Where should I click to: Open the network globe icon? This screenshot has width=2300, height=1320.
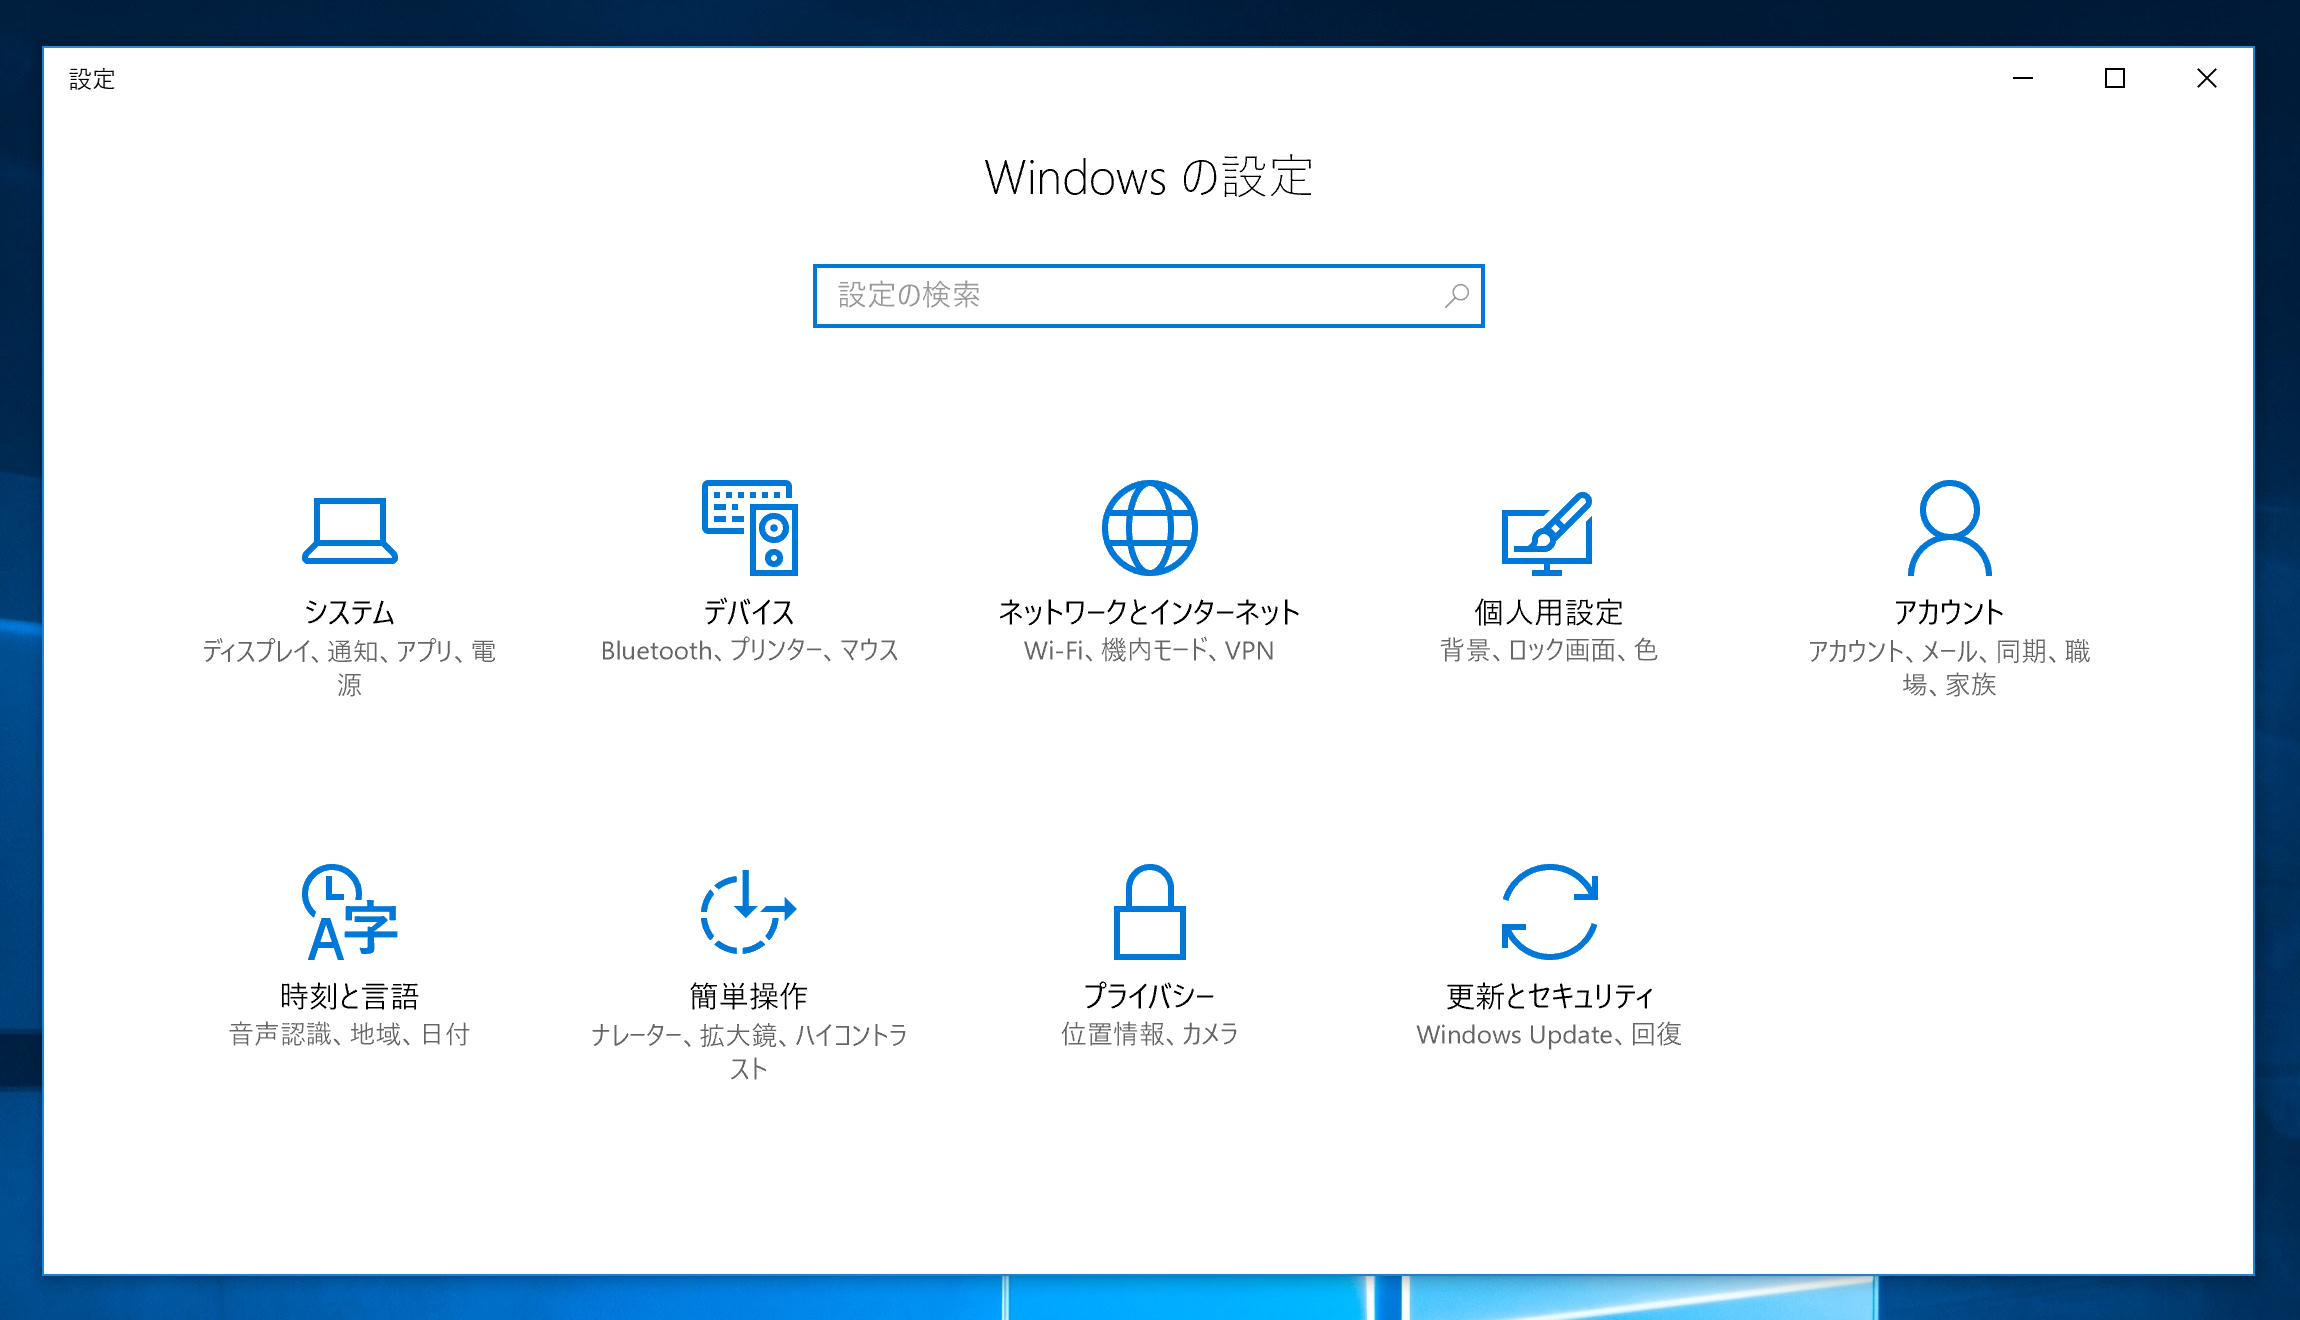[x=1149, y=528]
